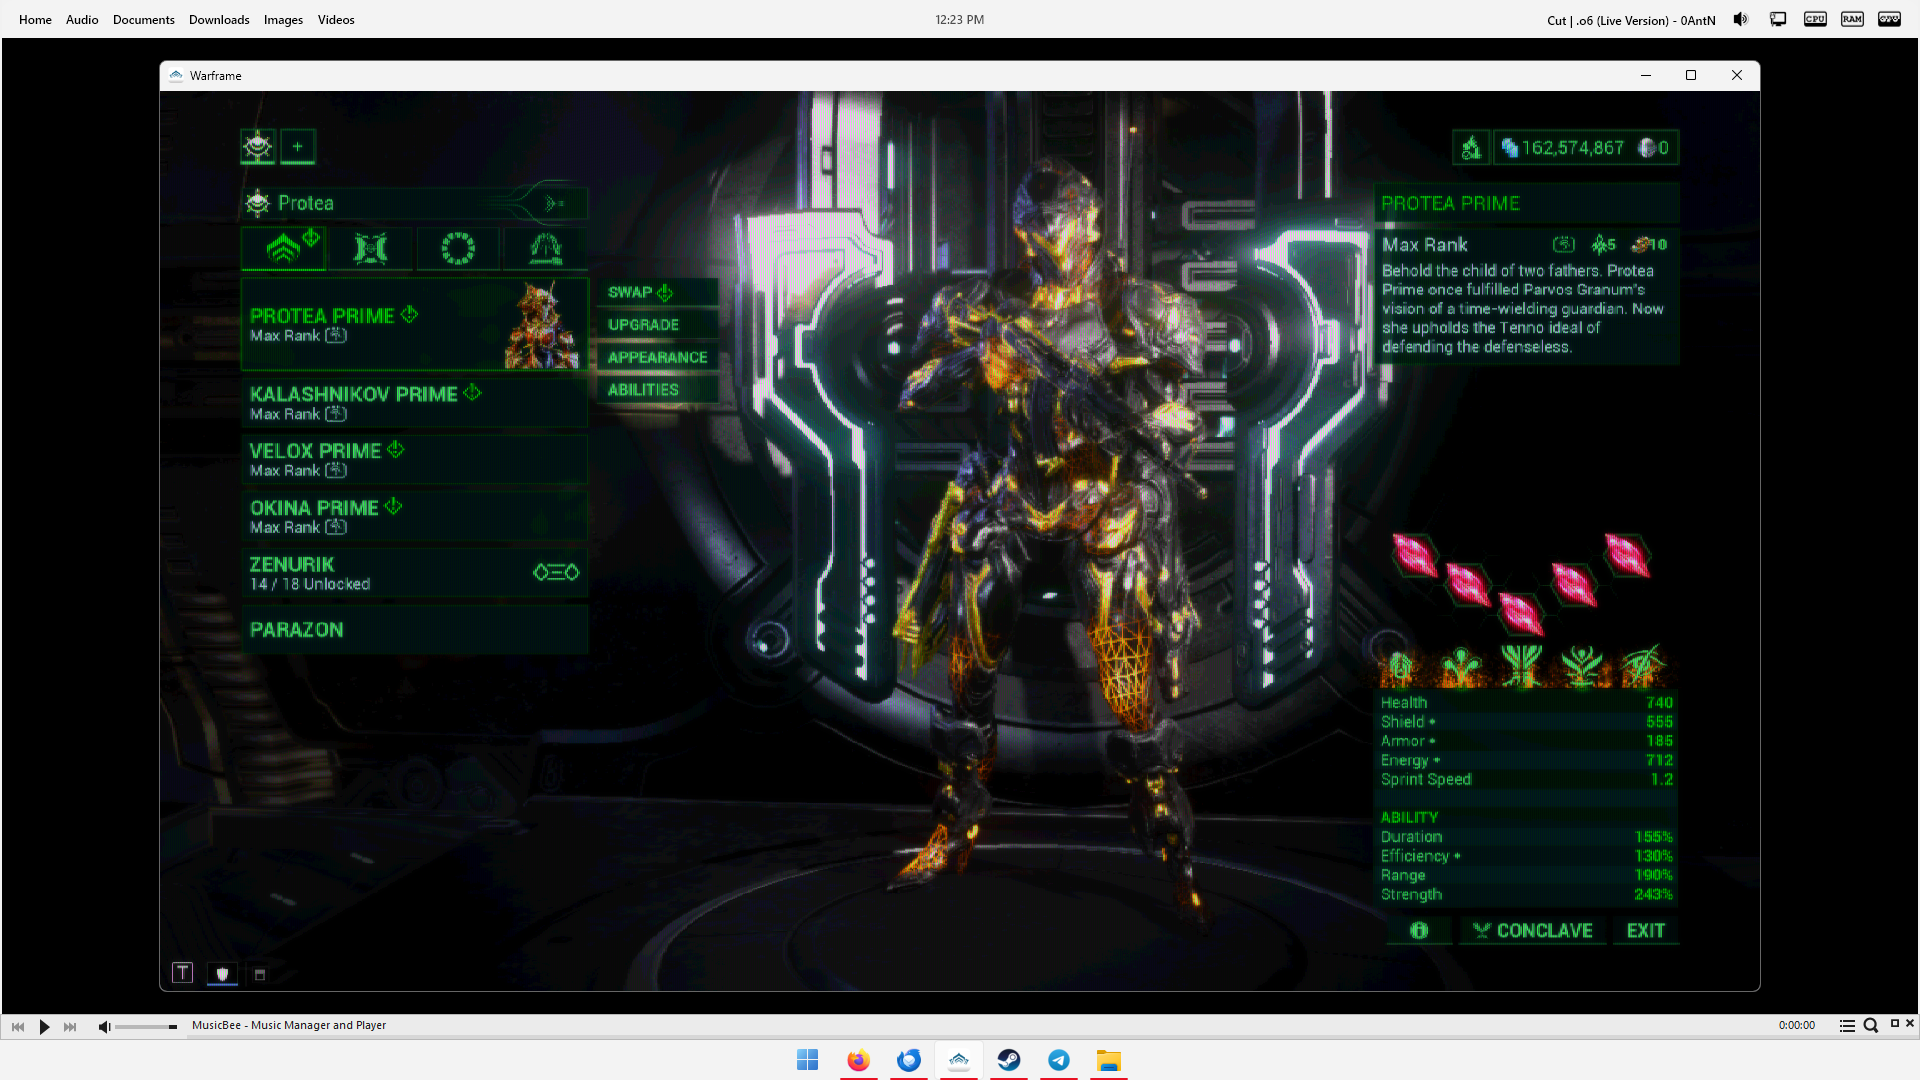
Task: Open Zenurik focus school link icon
Action: [556, 572]
